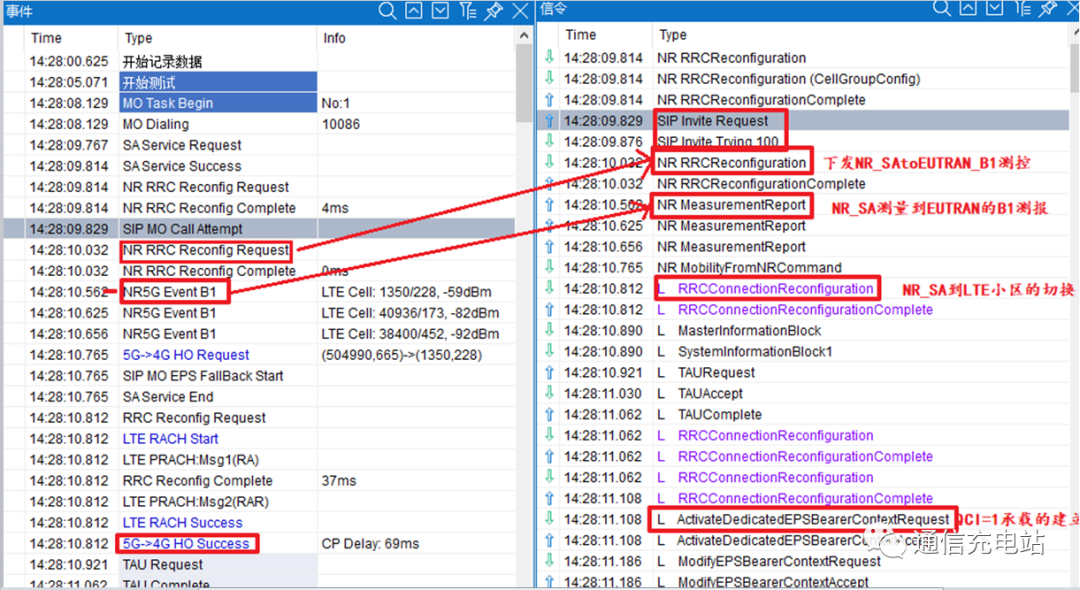Viewport: 1080px width, 590px height.
Task: Click the previous-result up icon in 事件 panel
Action: click(x=414, y=10)
